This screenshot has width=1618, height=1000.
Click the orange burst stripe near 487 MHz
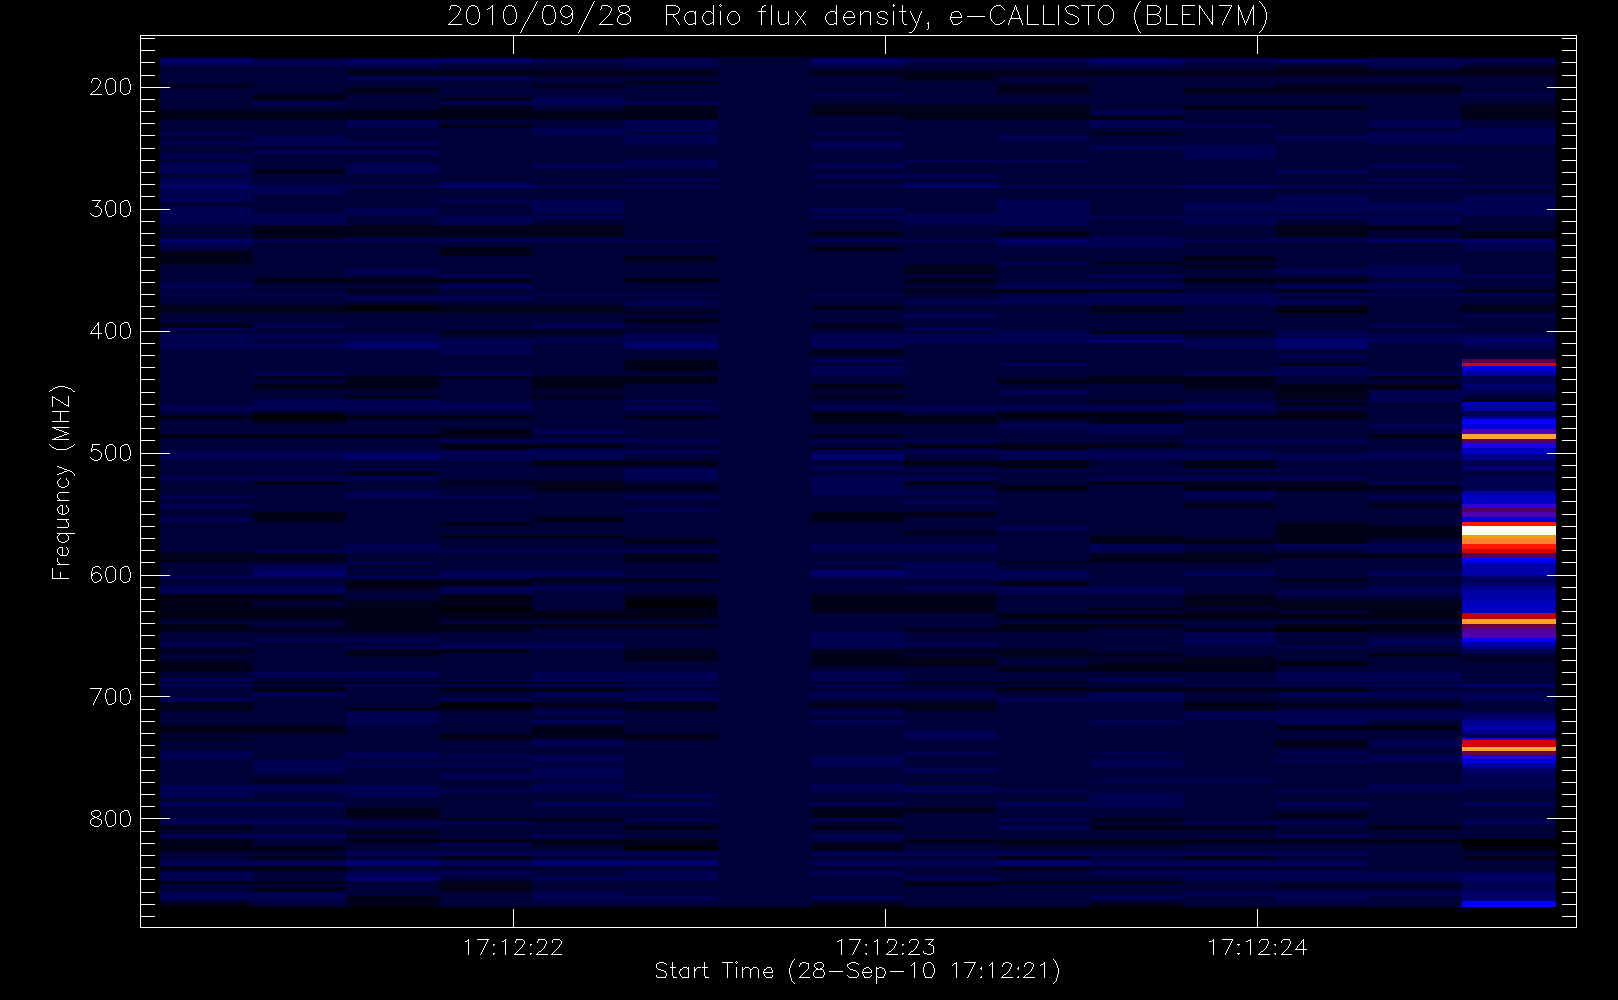[x=1509, y=437]
